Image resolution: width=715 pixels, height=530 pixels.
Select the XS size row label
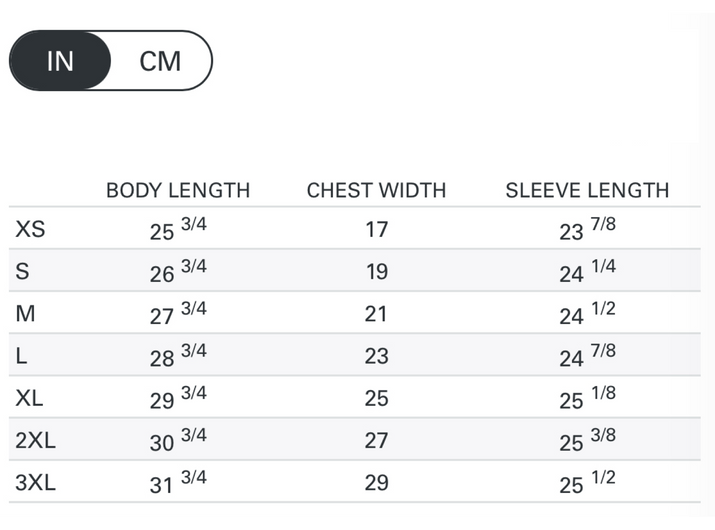[30, 229]
